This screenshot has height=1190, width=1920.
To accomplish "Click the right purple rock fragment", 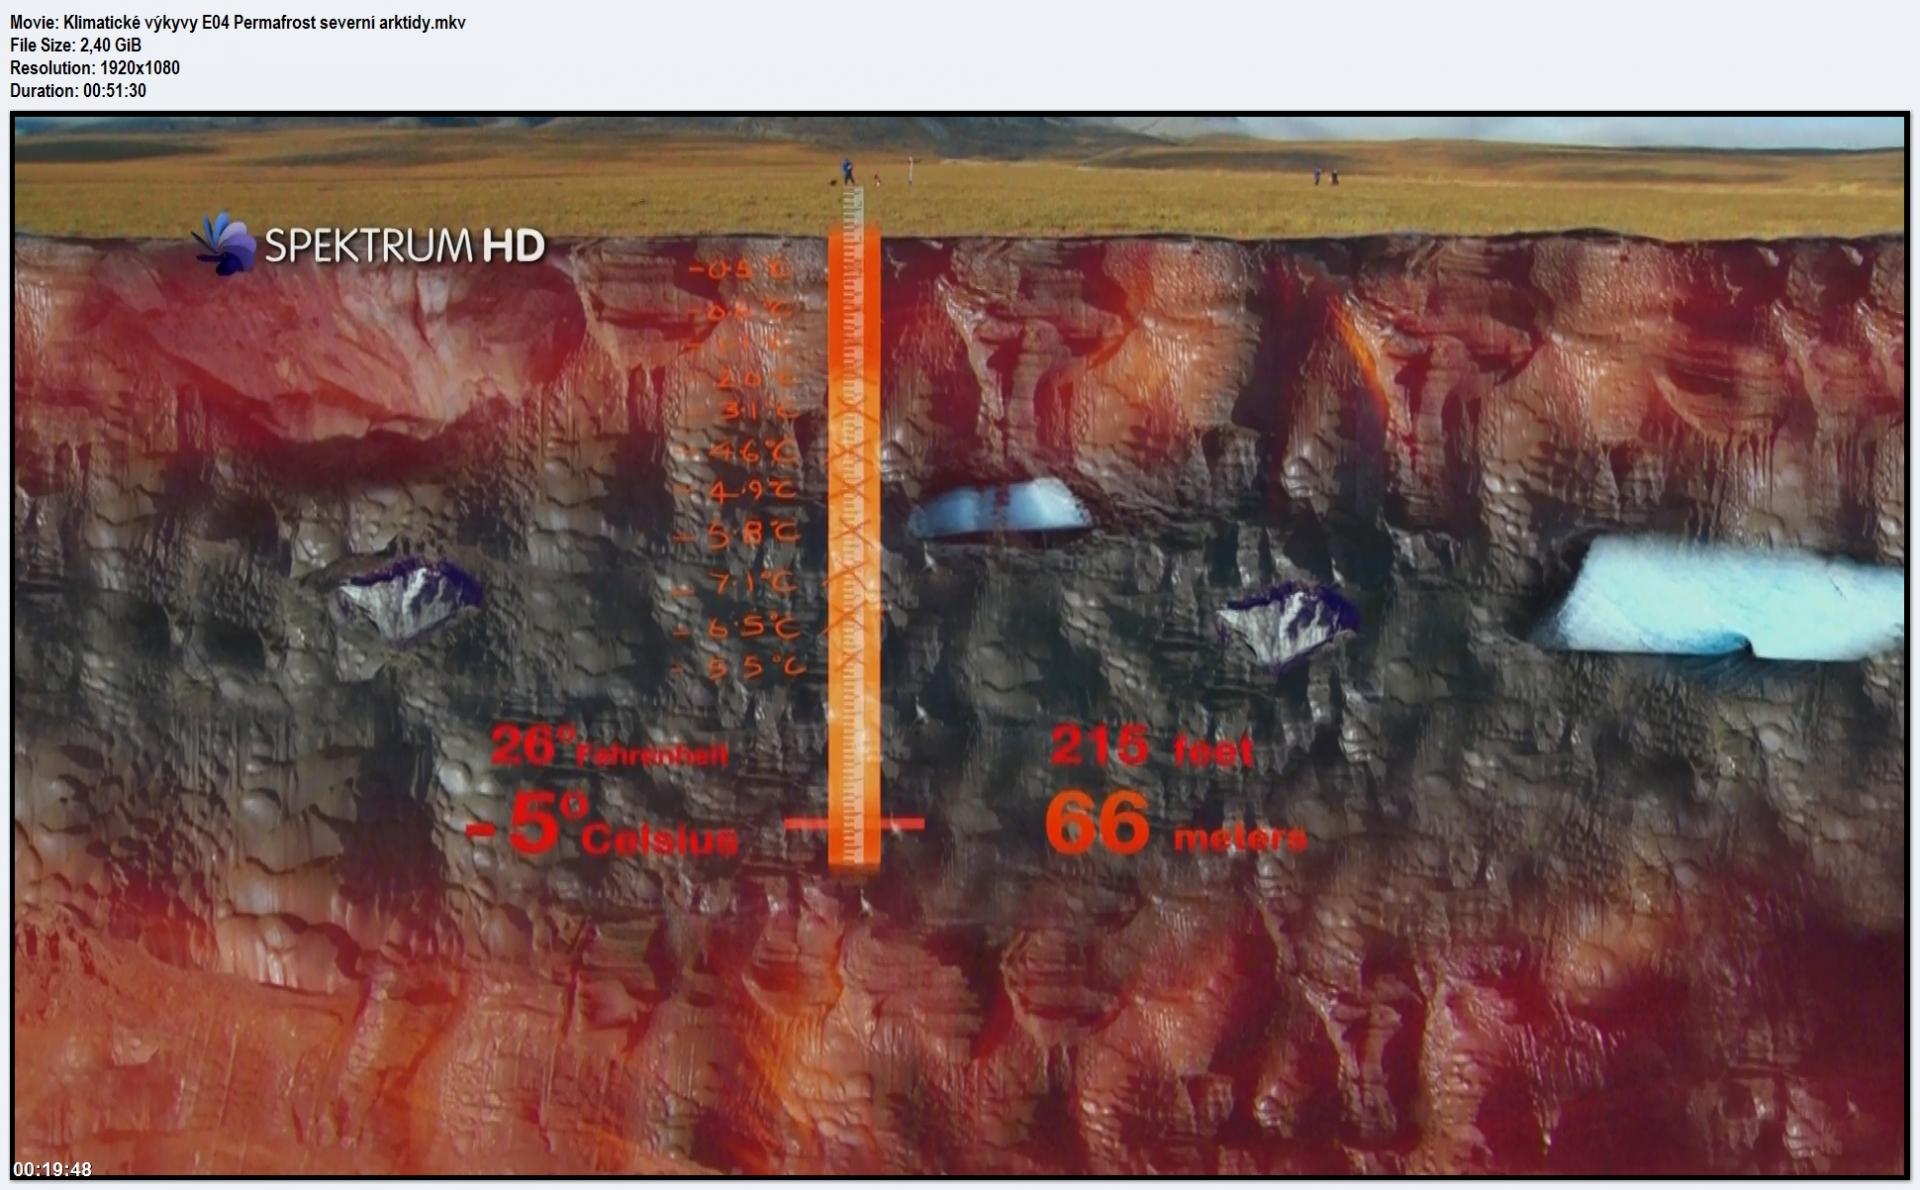I will pos(1287,620).
